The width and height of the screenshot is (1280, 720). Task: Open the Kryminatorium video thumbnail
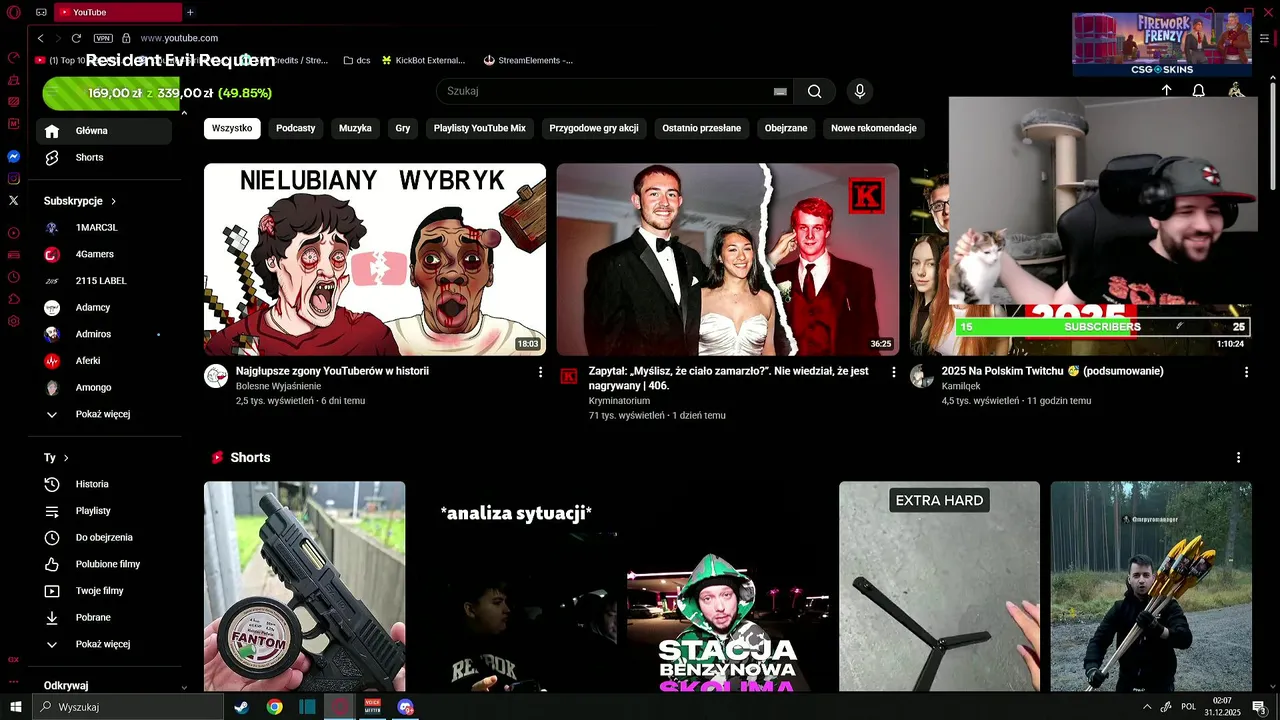(x=728, y=259)
